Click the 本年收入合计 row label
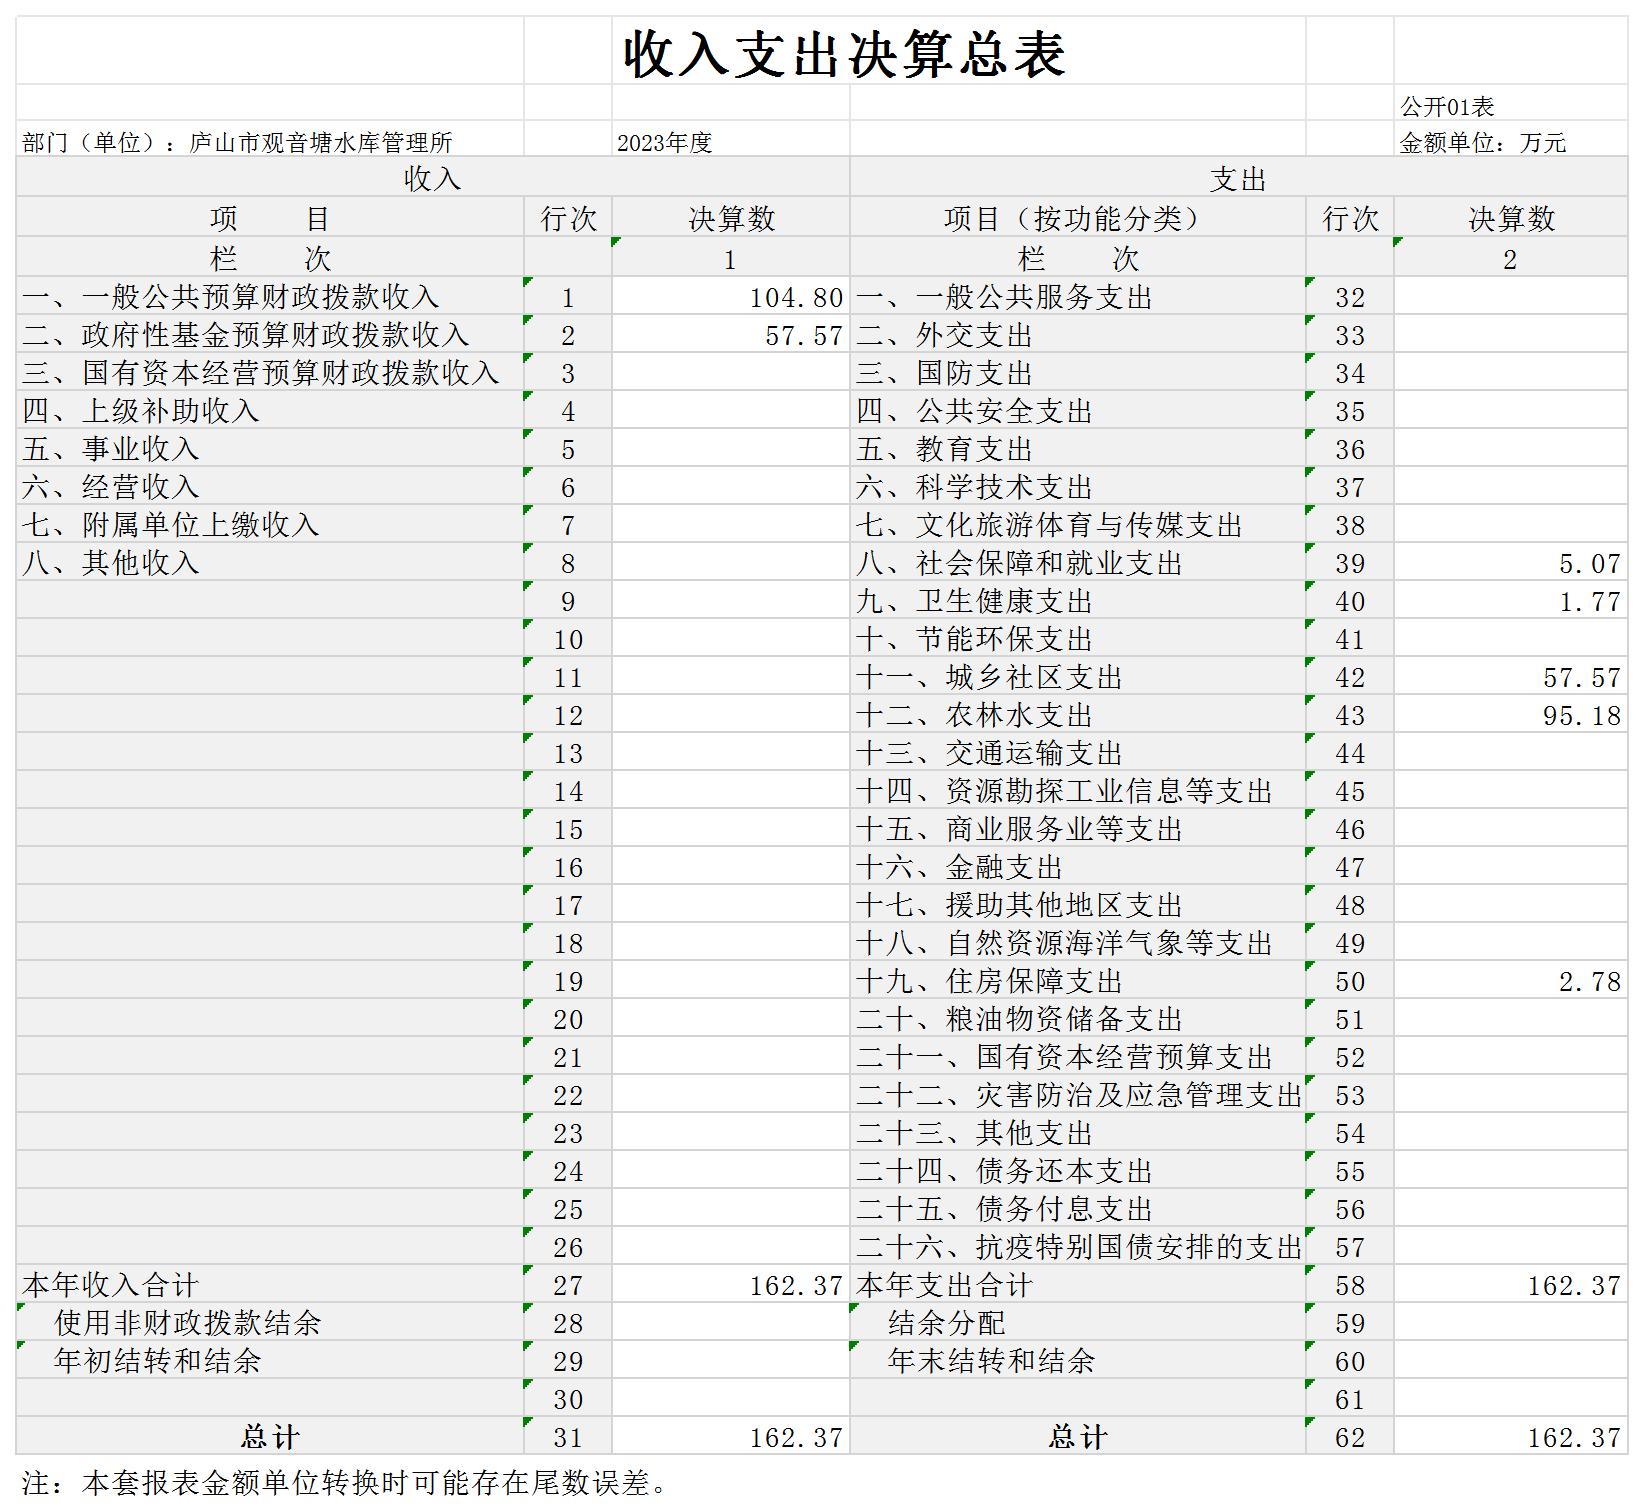 tap(111, 1285)
